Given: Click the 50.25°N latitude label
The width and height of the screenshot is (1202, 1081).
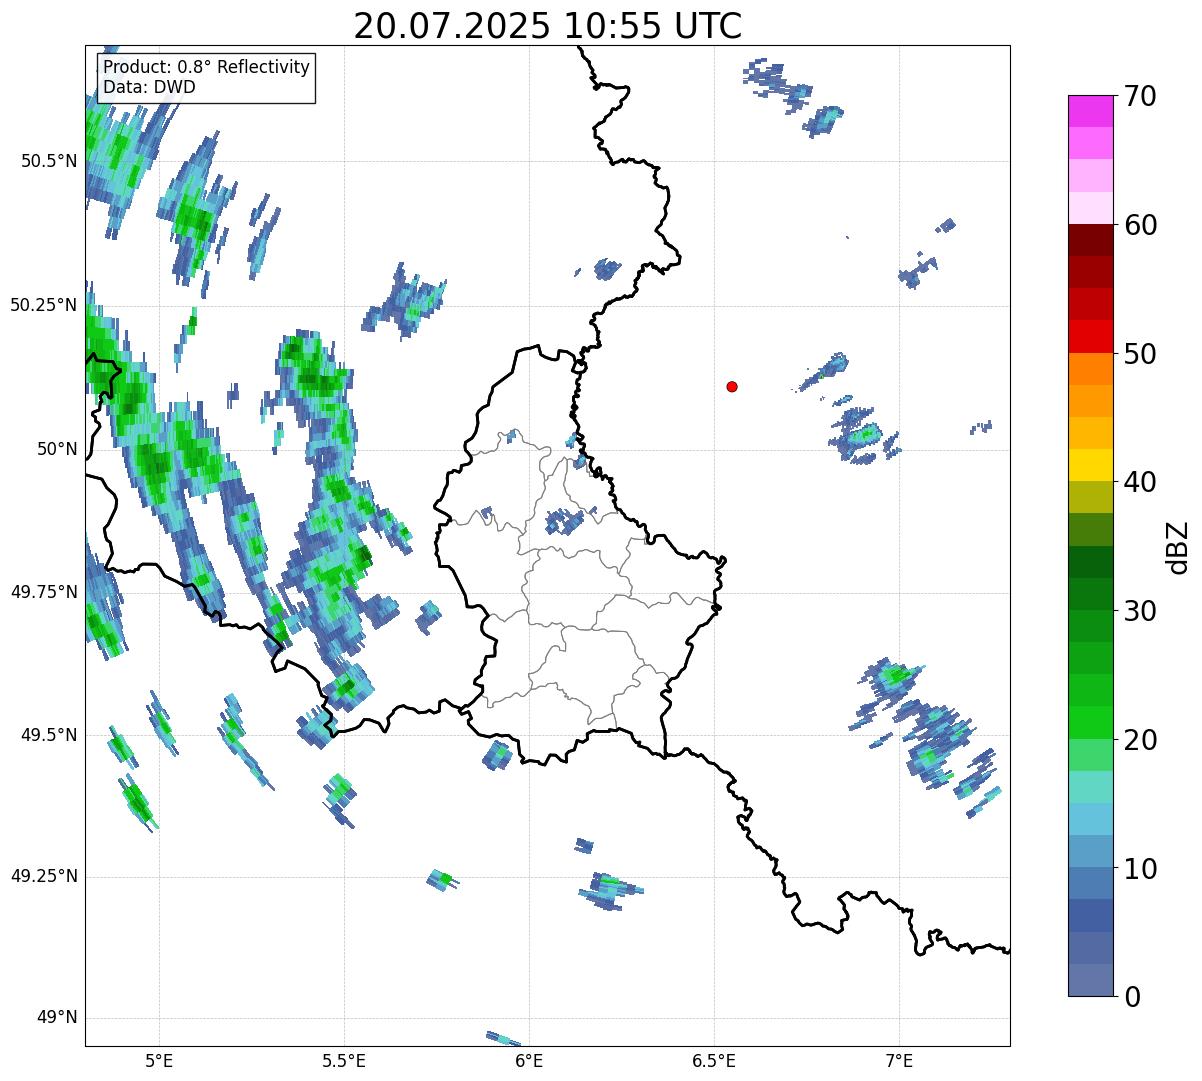Looking at the screenshot, I should pyautogui.click(x=43, y=305).
